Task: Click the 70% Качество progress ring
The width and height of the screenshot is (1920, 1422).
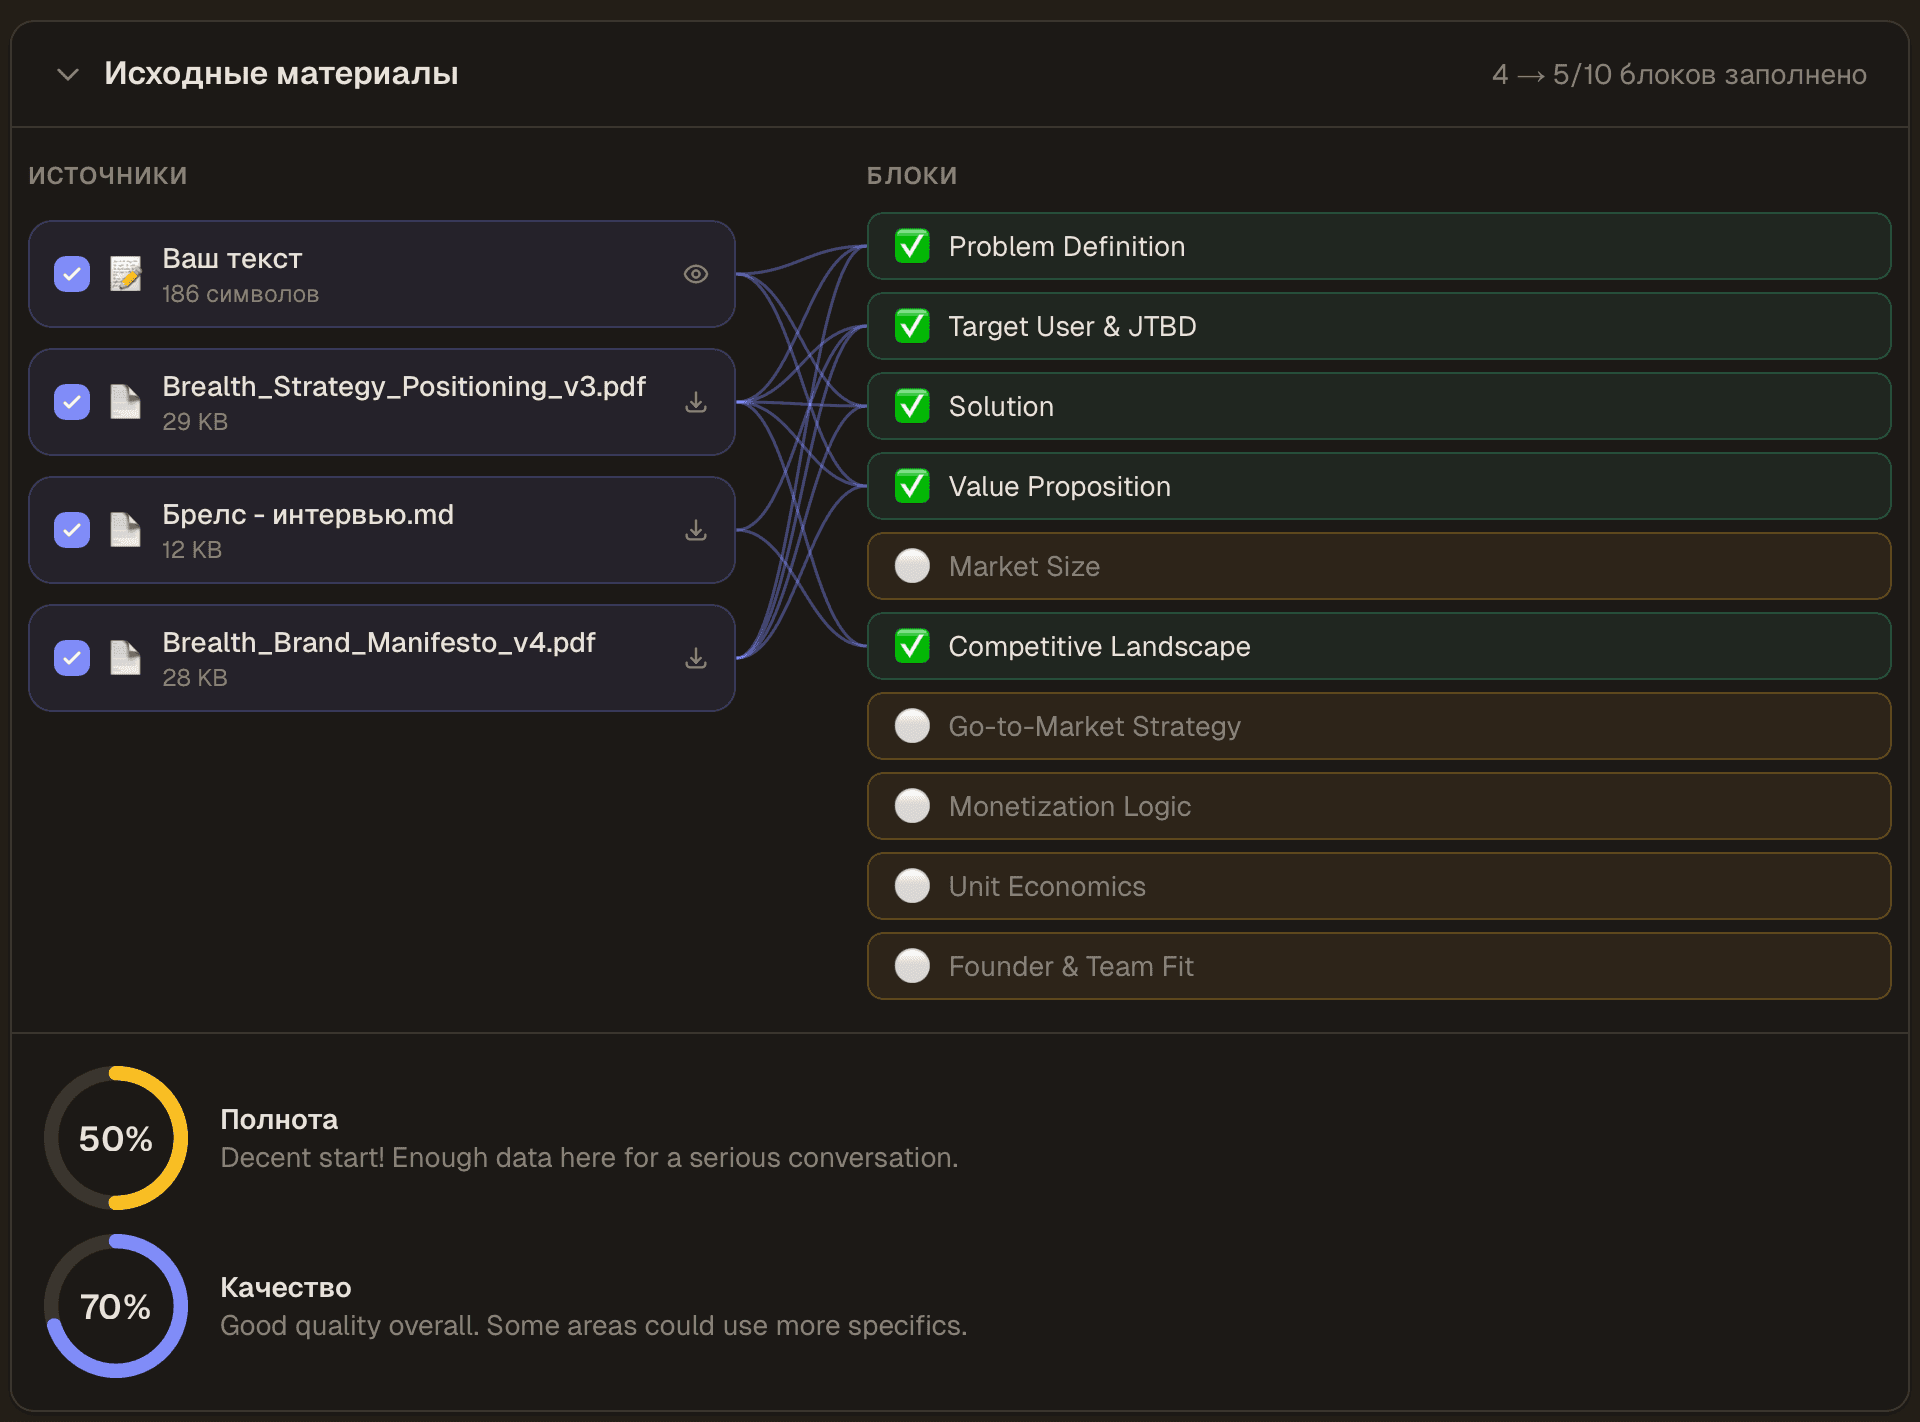Action: (x=116, y=1306)
